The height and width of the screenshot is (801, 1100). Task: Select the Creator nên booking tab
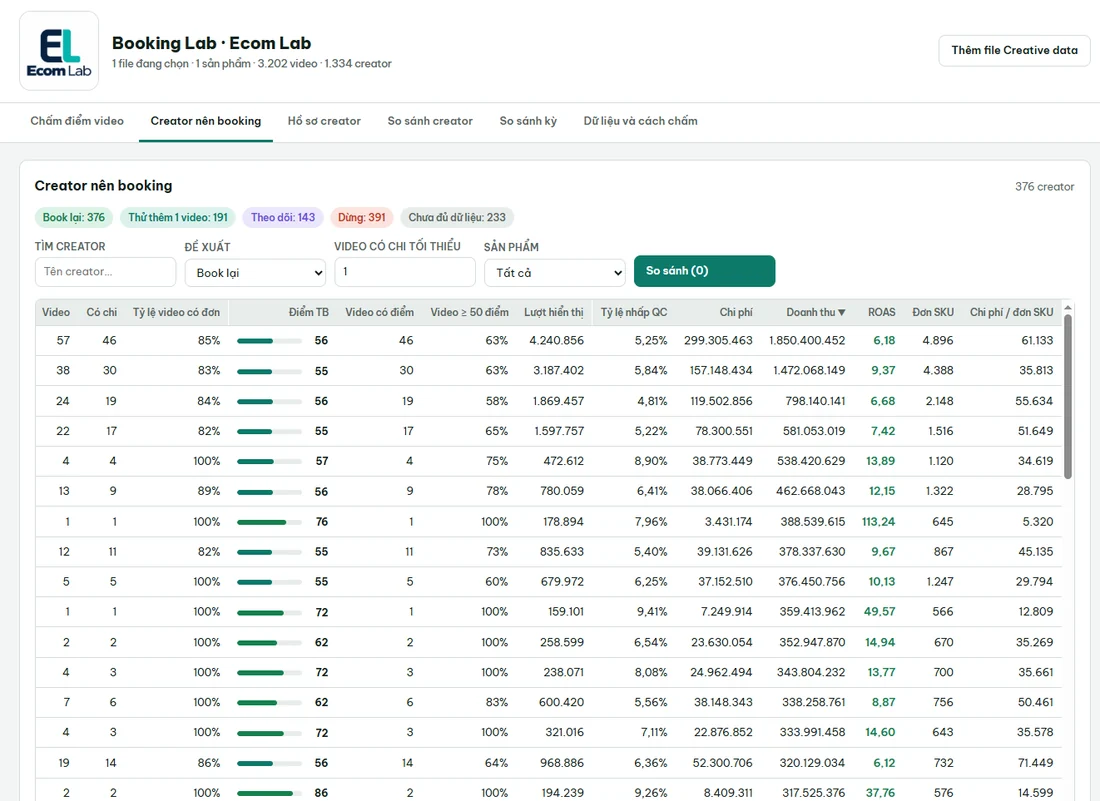pos(206,121)
